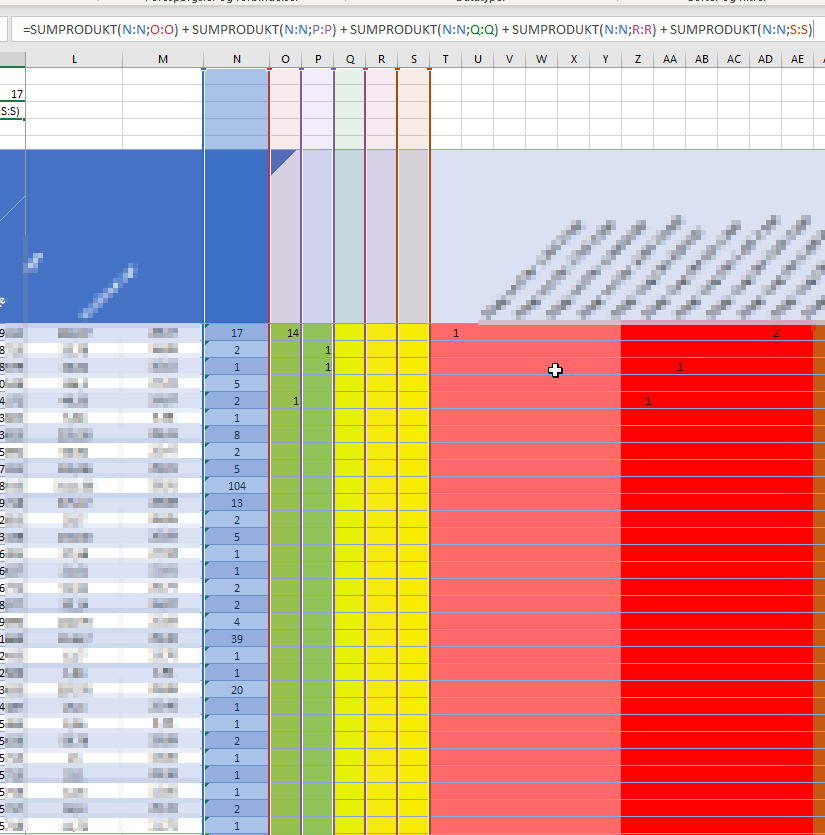
Task: Select column P header
Action: (x=318, y=60)
